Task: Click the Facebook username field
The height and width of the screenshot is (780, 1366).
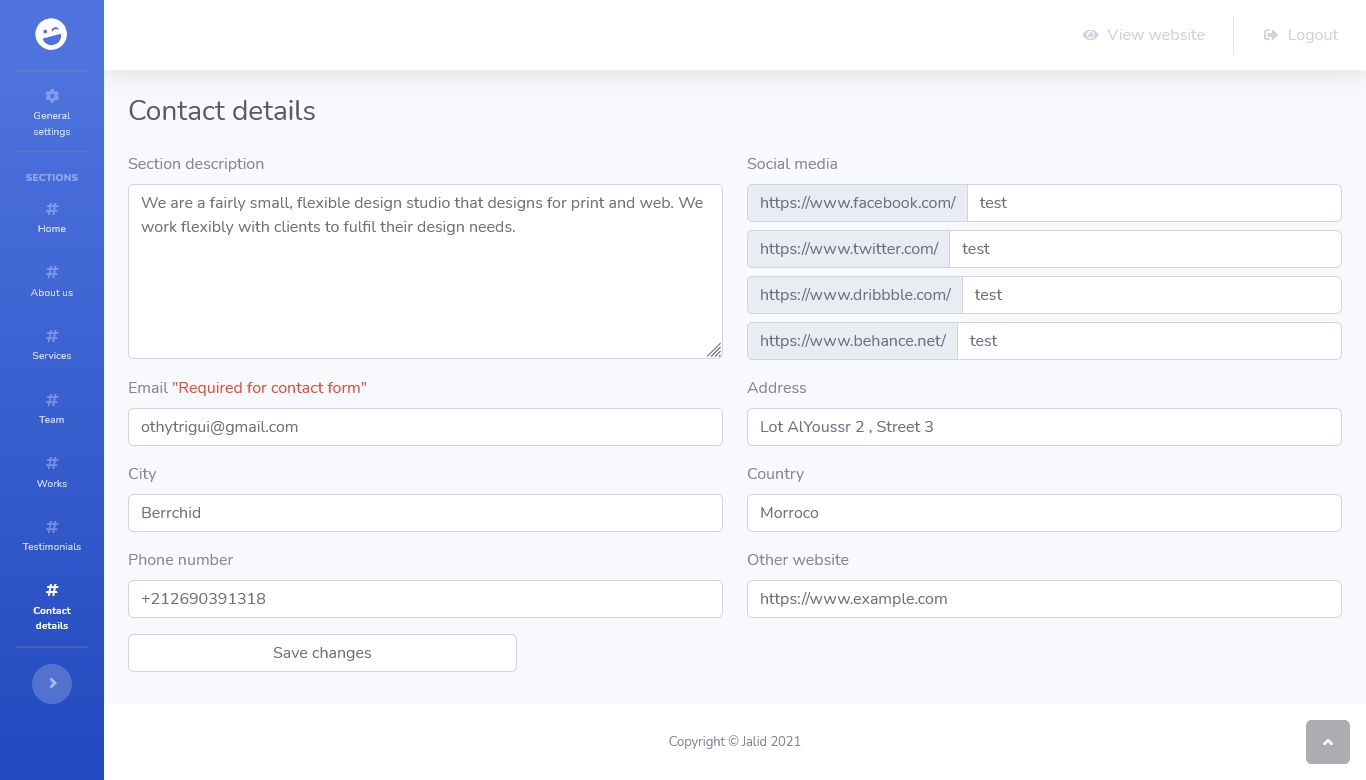Action: 1154,203
